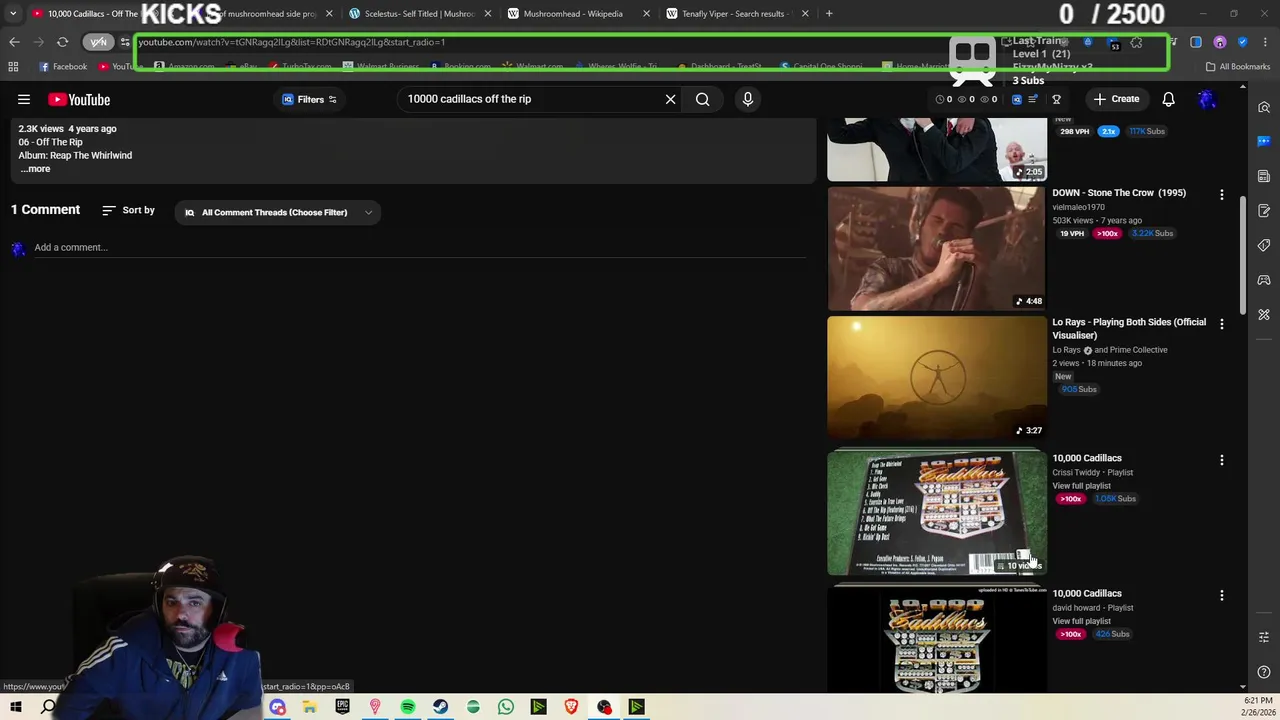Toggle the VPN indicator in address bar
The width and height of the screenshot is (1280, 720).
coord(98,42)
